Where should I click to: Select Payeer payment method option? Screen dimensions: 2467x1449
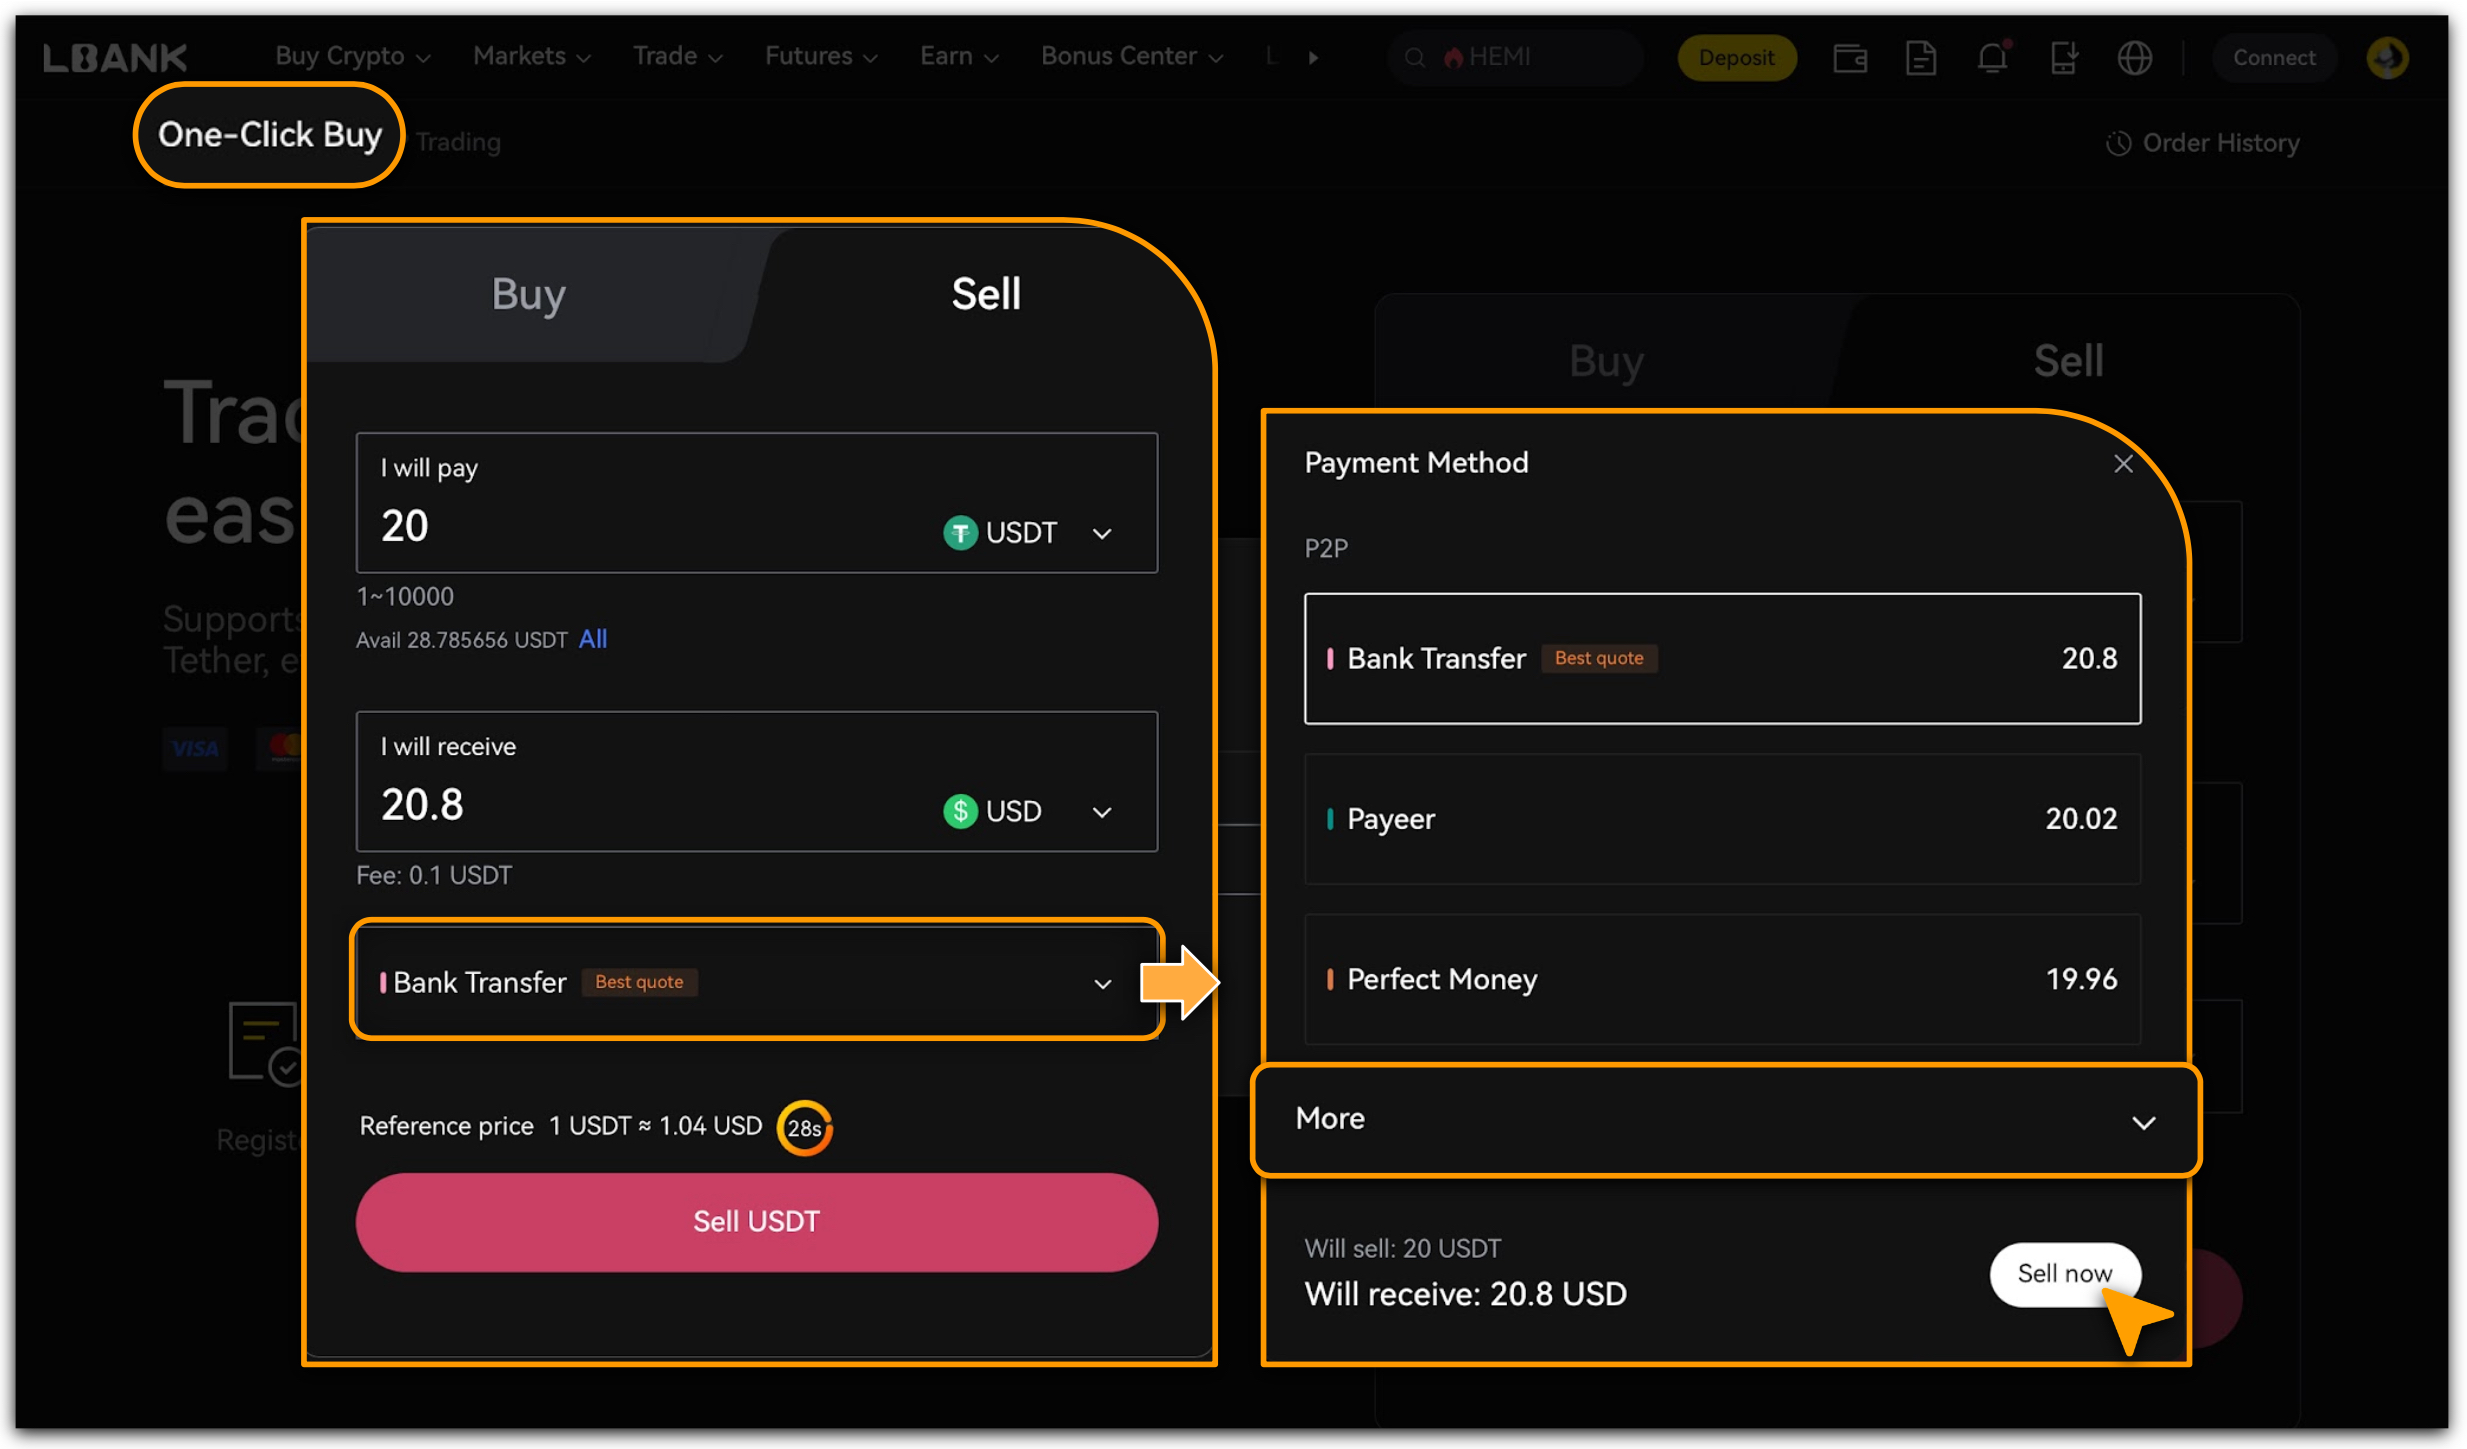pyautogui.click(x=1721, y=819)
